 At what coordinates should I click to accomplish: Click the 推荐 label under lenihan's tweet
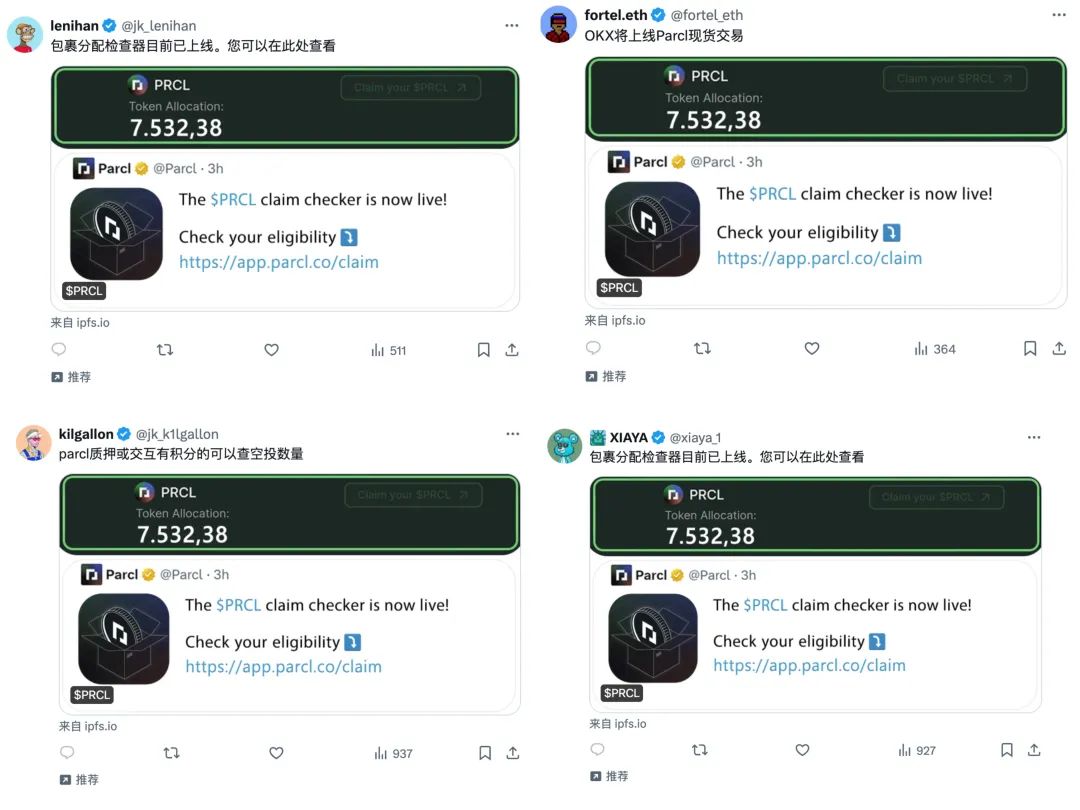[79, 377]
